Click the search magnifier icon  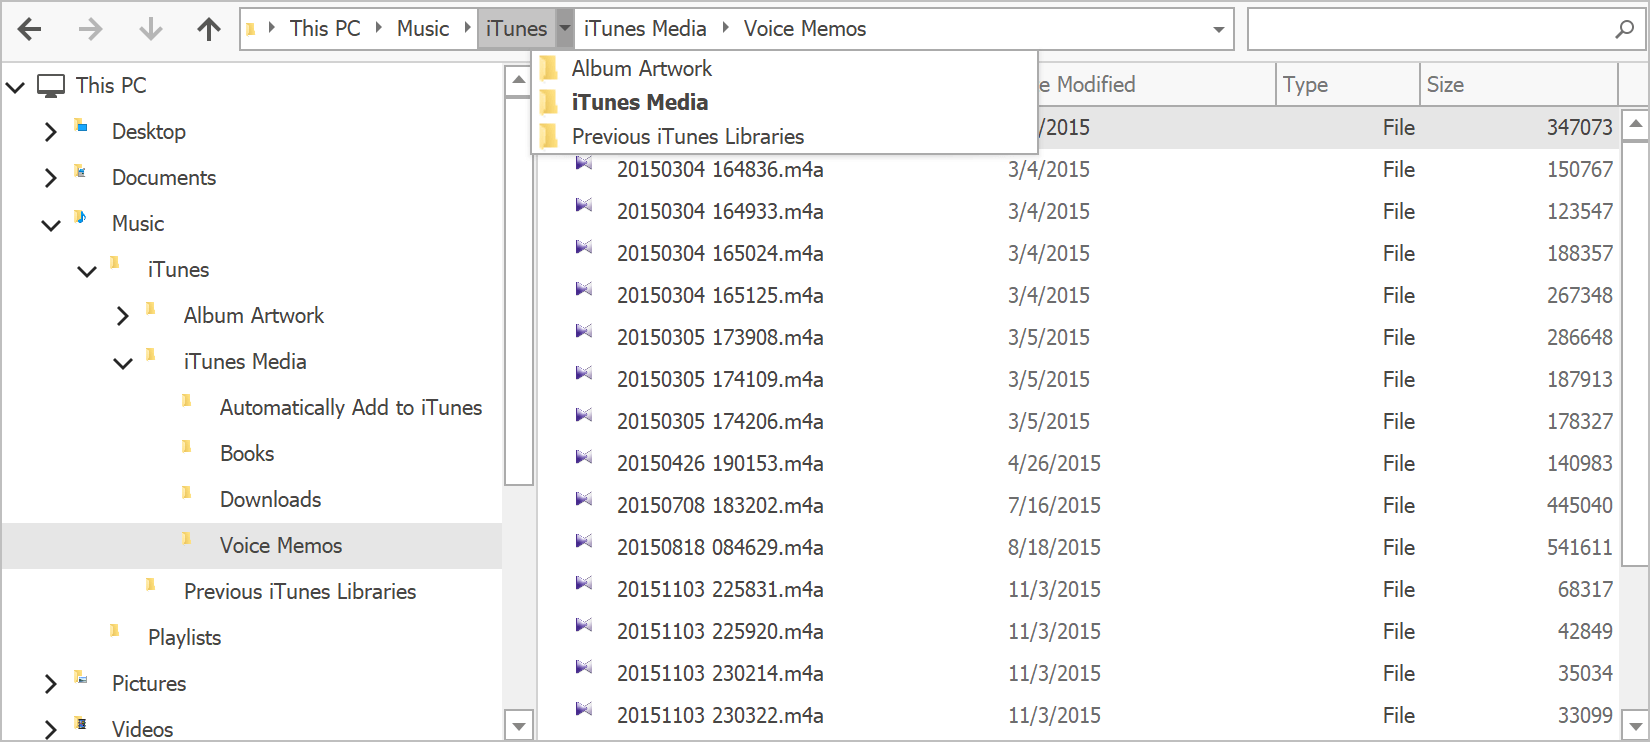[1624, 29]
